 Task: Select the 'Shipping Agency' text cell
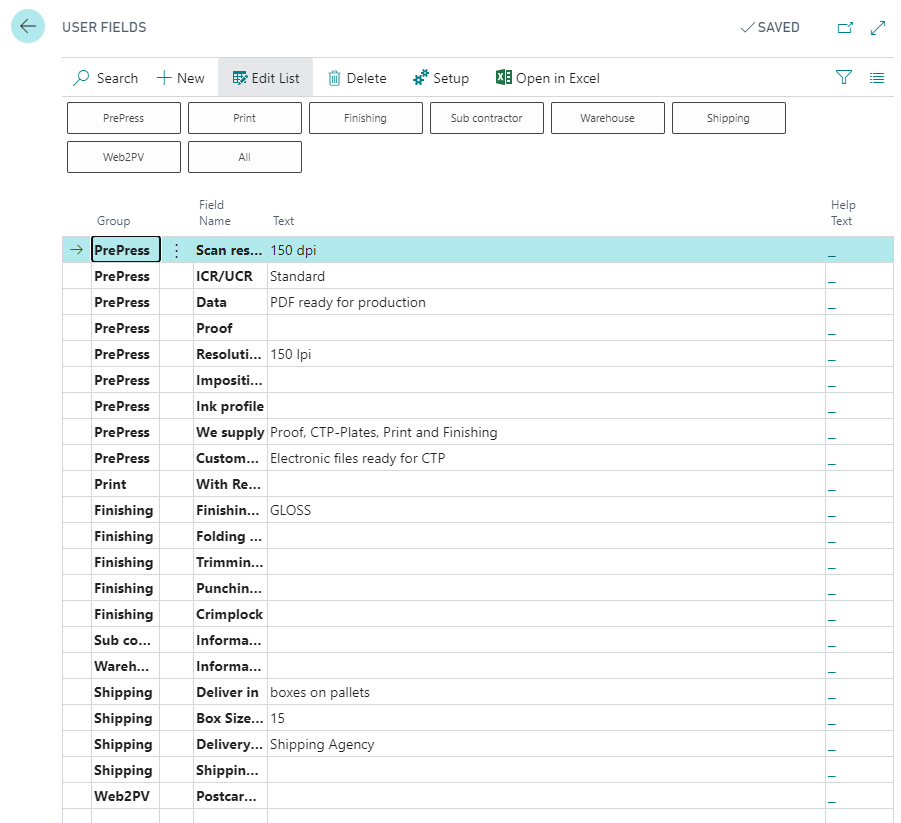546,744
